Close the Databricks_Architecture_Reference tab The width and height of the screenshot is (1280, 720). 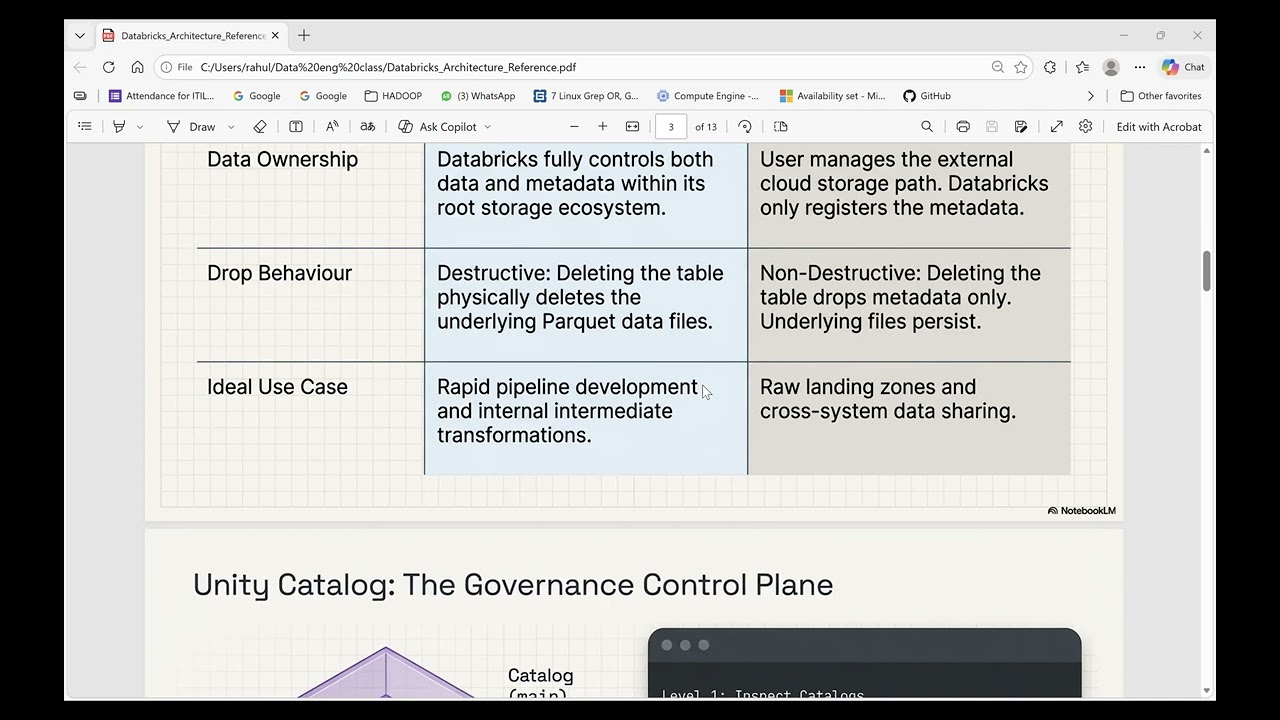275,36
